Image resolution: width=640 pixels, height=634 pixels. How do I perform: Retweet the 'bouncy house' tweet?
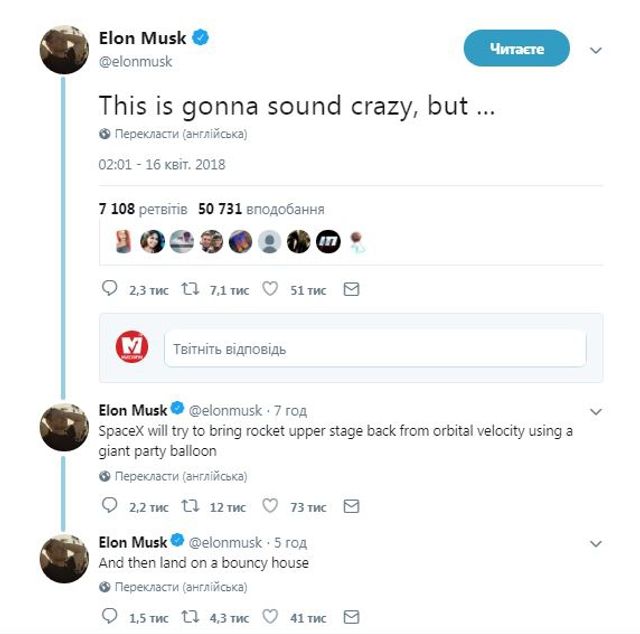point(189,617)
